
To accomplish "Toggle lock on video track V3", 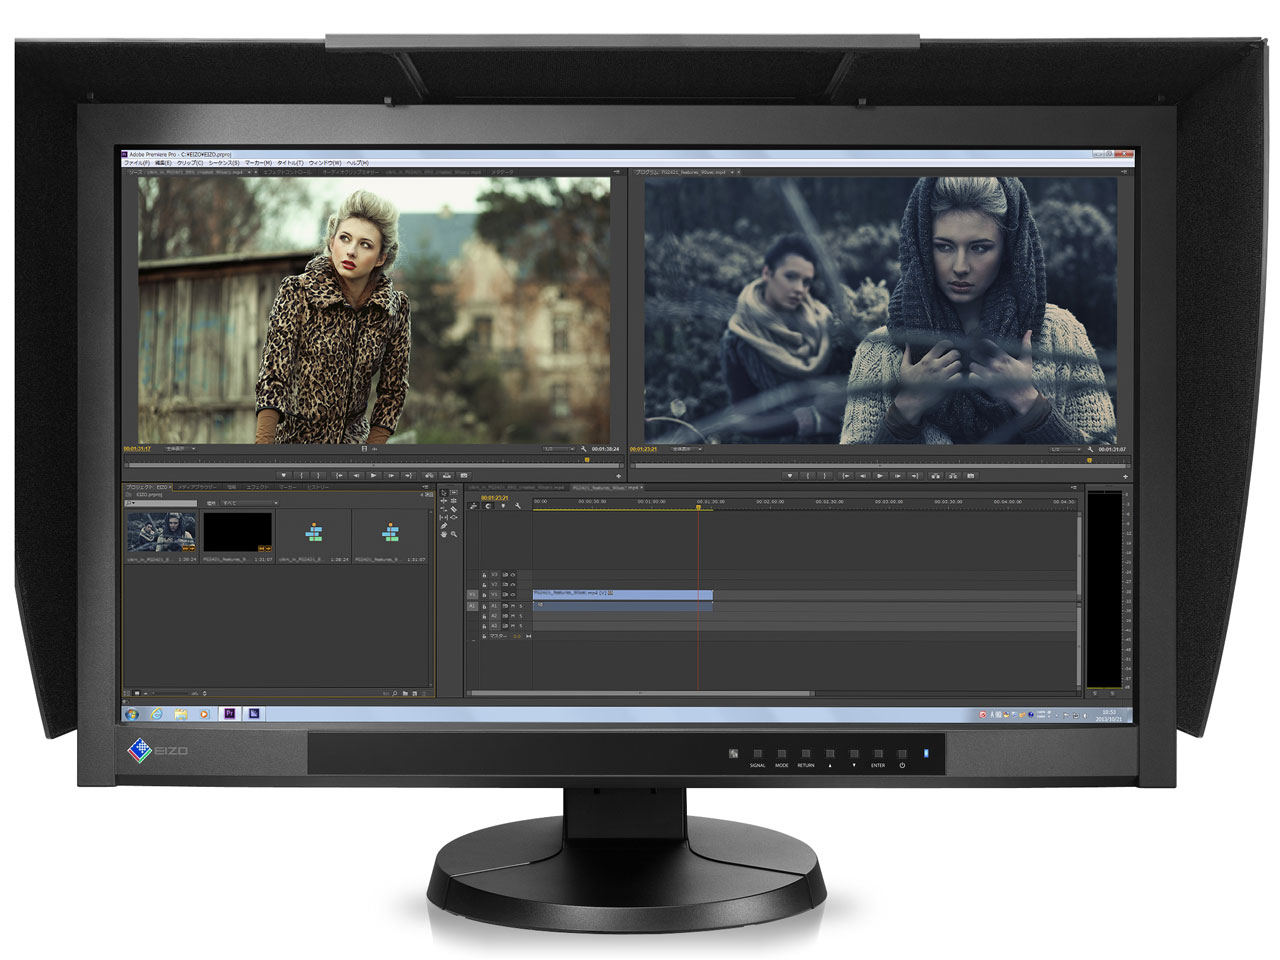I will (x=485, y=575).
